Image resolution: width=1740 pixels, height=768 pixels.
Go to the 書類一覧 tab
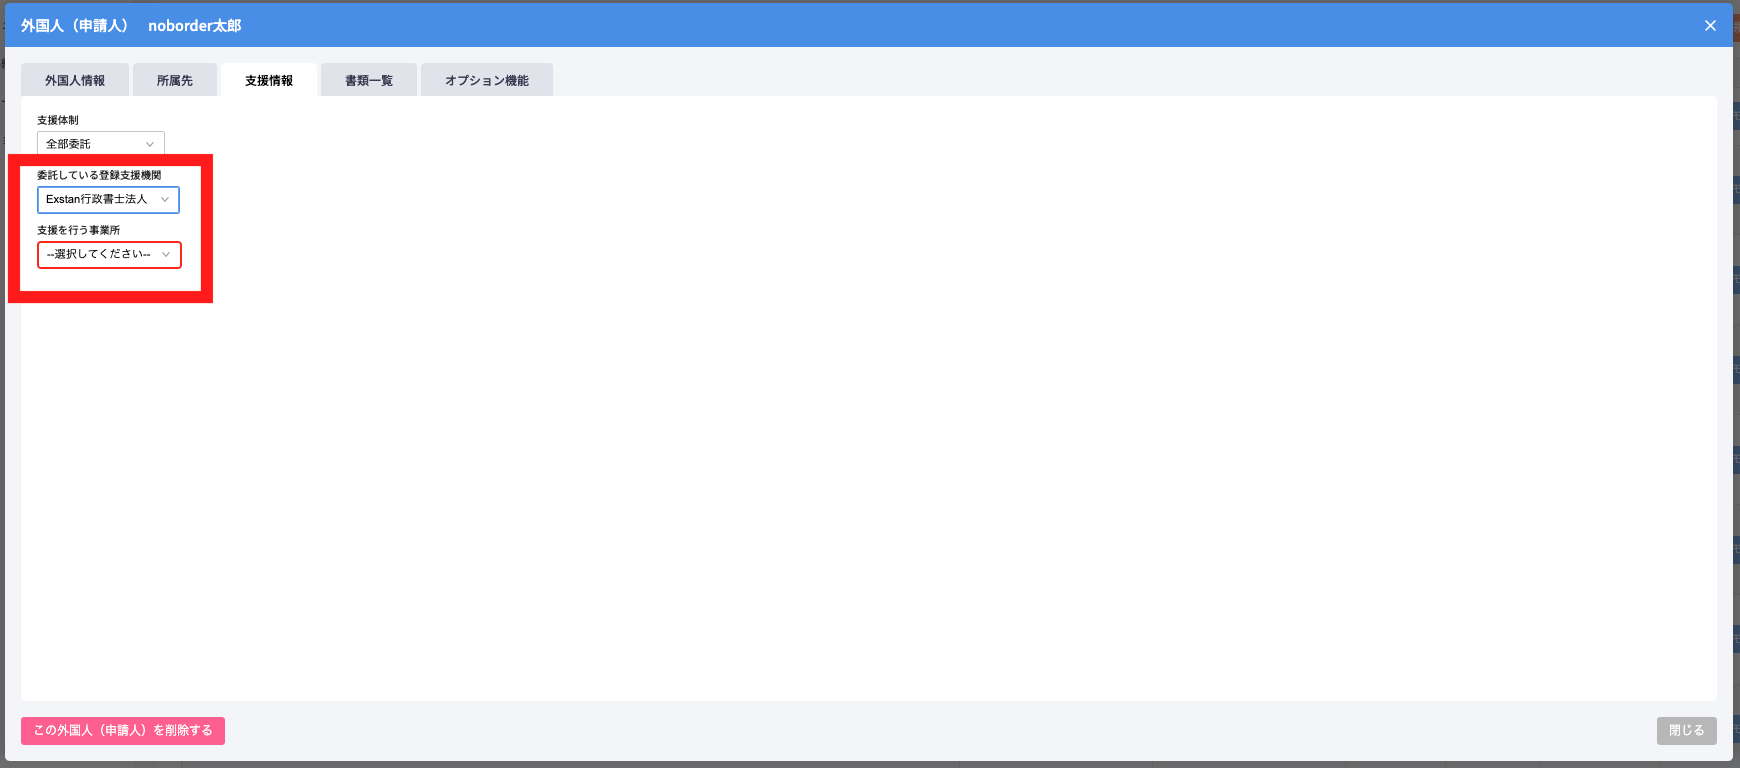[x=369, y=80]
